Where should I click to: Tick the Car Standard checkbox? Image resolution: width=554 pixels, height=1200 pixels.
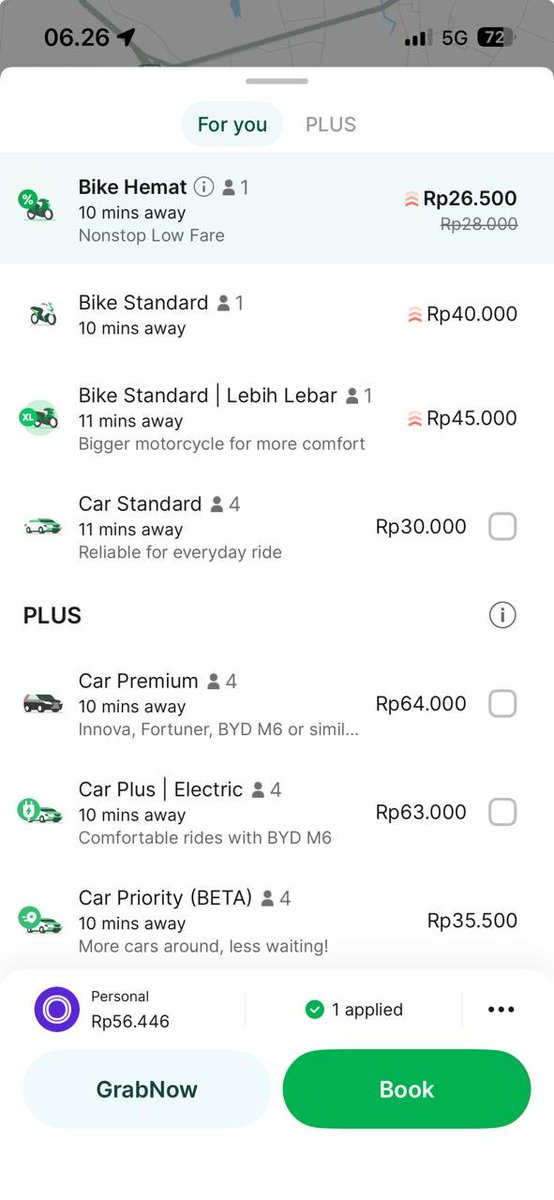(x=502, y=527)
